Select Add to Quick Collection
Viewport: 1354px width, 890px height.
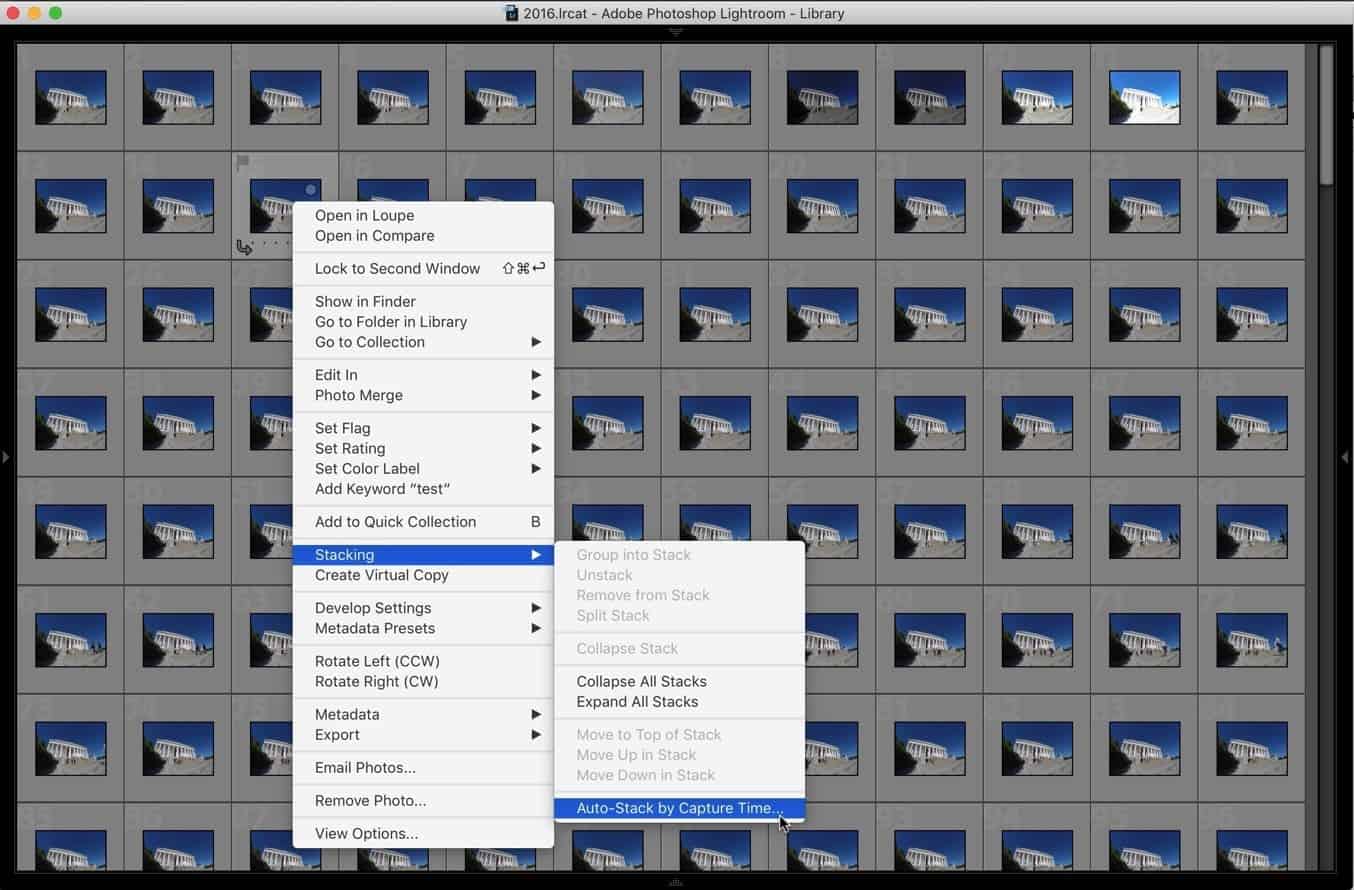(x=423, y=522)
